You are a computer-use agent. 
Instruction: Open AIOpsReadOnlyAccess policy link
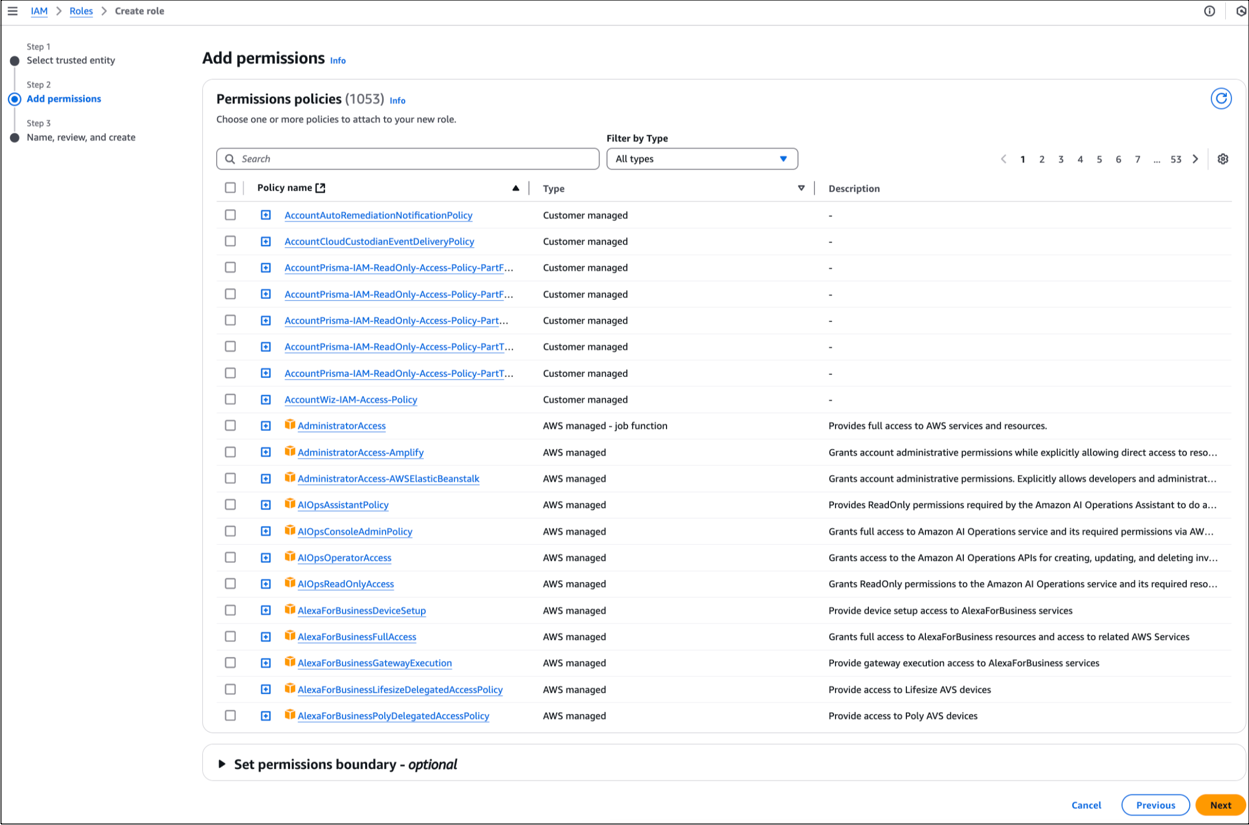tap(345, 584)
